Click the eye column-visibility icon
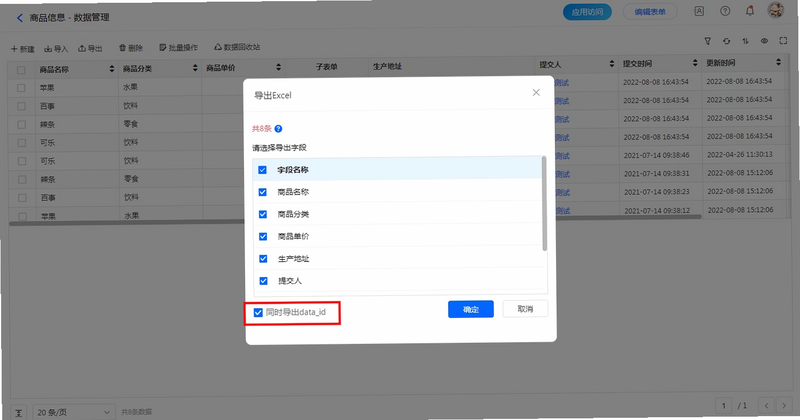 pos(764,41)
